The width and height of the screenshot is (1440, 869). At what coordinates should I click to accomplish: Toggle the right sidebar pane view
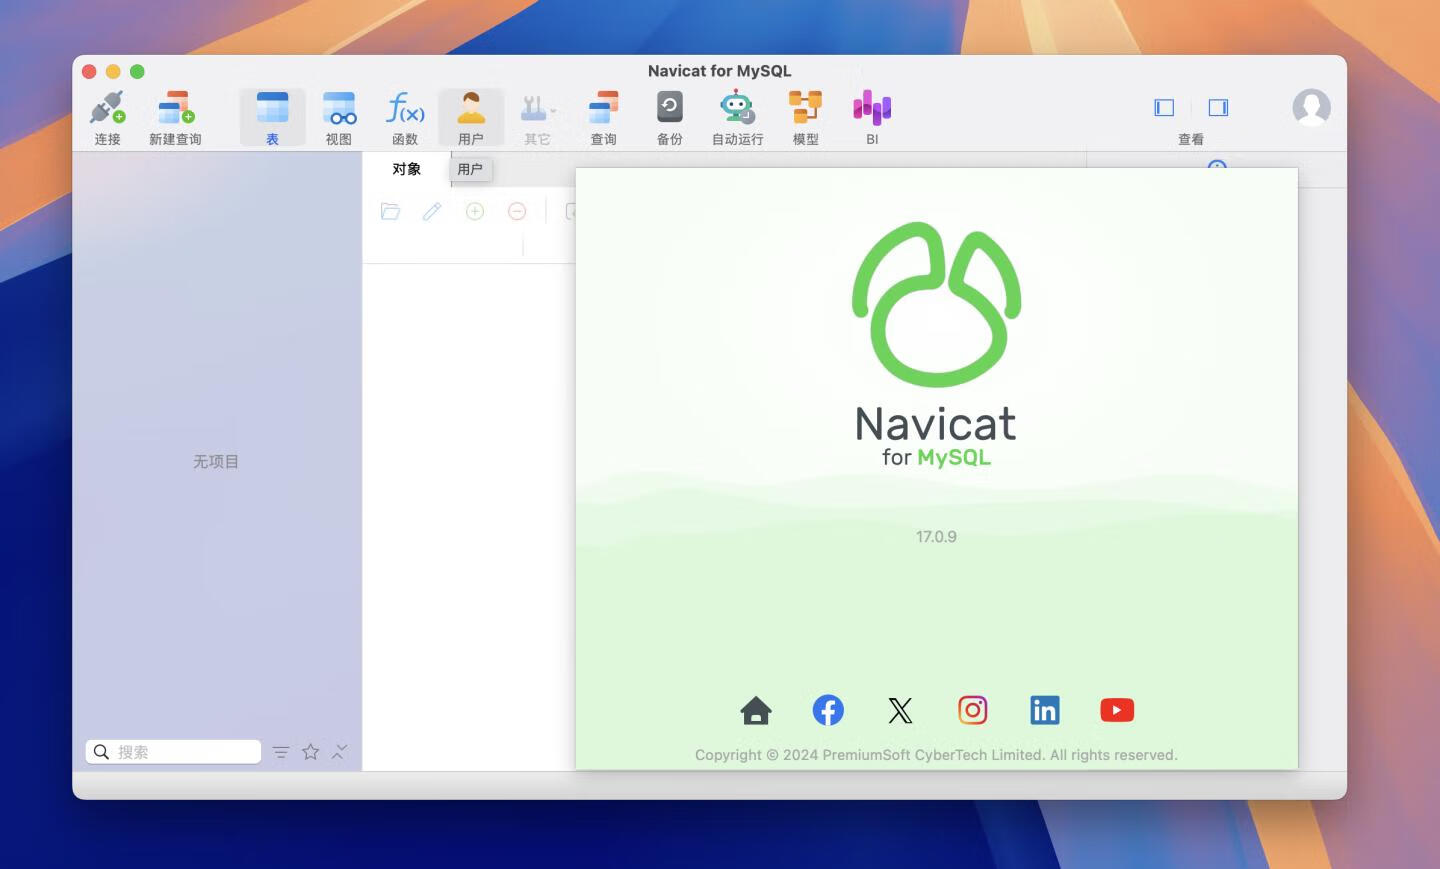tap(1218, 107)
